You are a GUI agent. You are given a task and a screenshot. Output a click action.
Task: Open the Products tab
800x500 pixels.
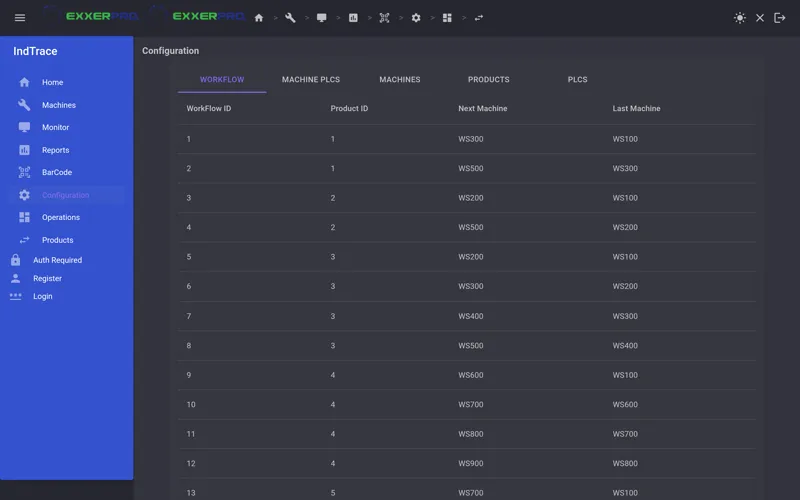488,80
